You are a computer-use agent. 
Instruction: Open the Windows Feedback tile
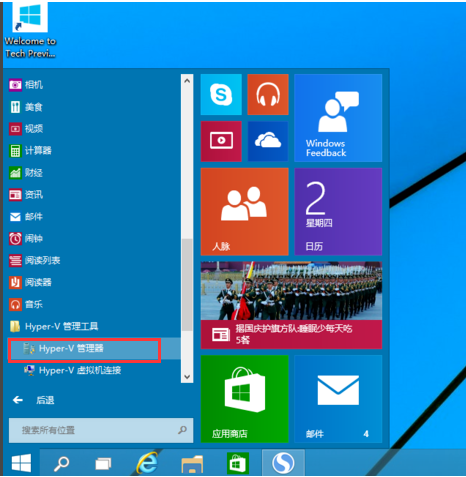tap(338, 118)
